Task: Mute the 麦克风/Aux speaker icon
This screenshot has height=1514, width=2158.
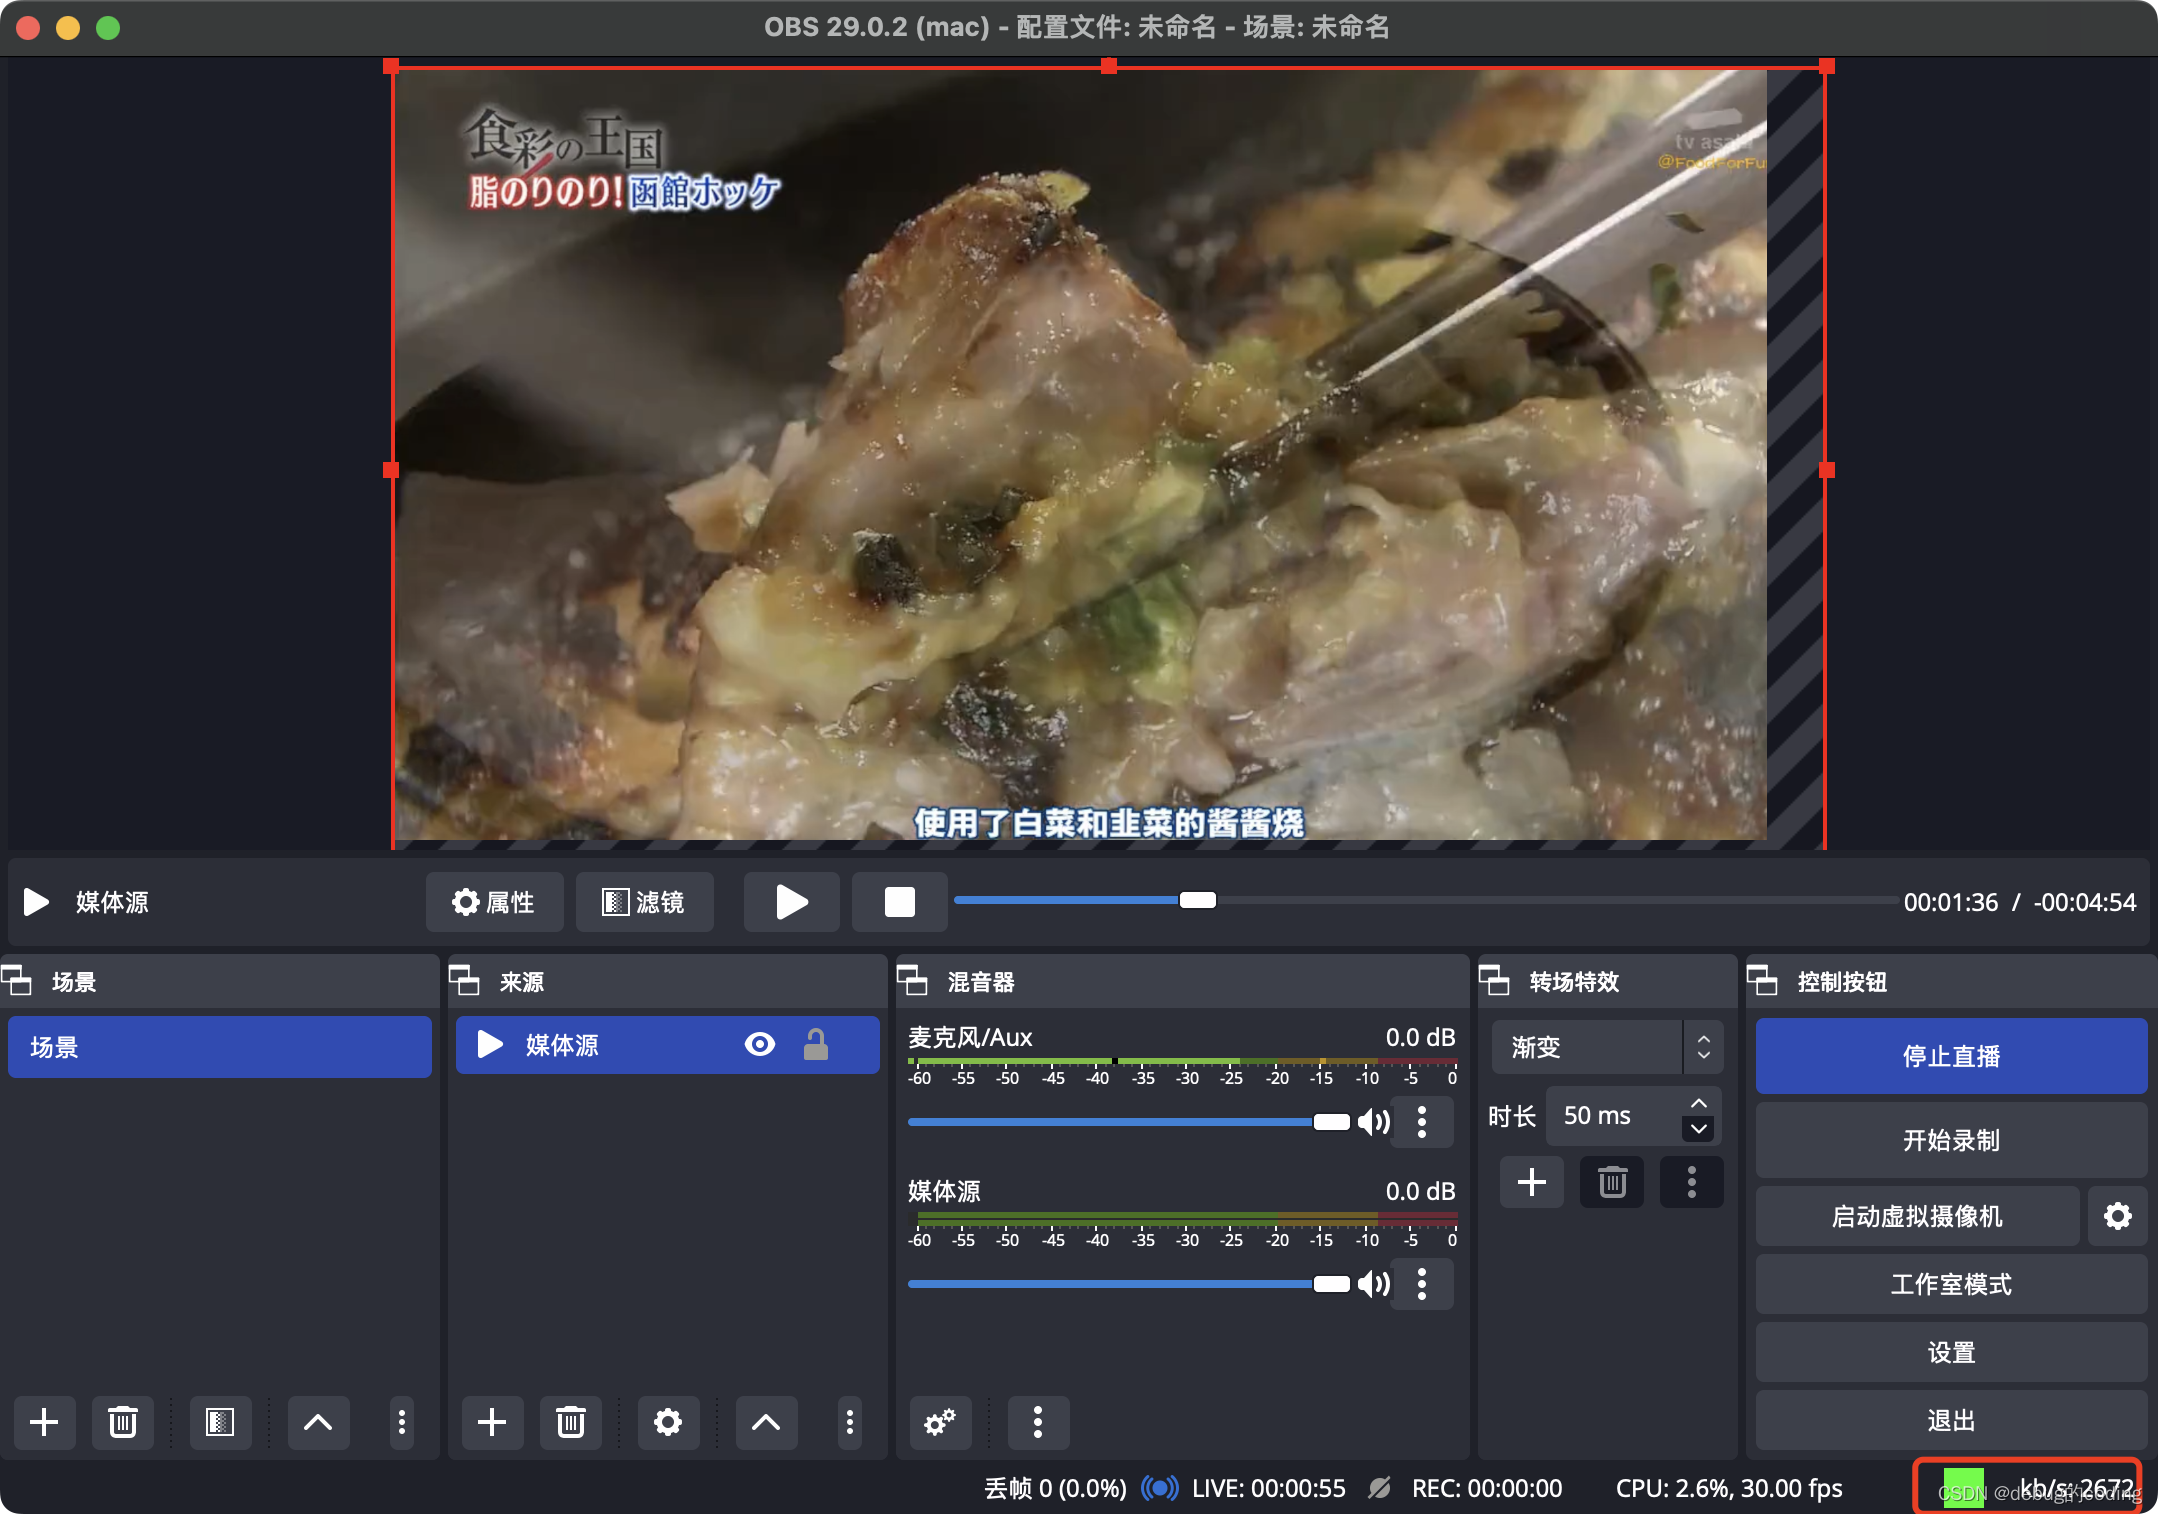Action: 1373,1122
